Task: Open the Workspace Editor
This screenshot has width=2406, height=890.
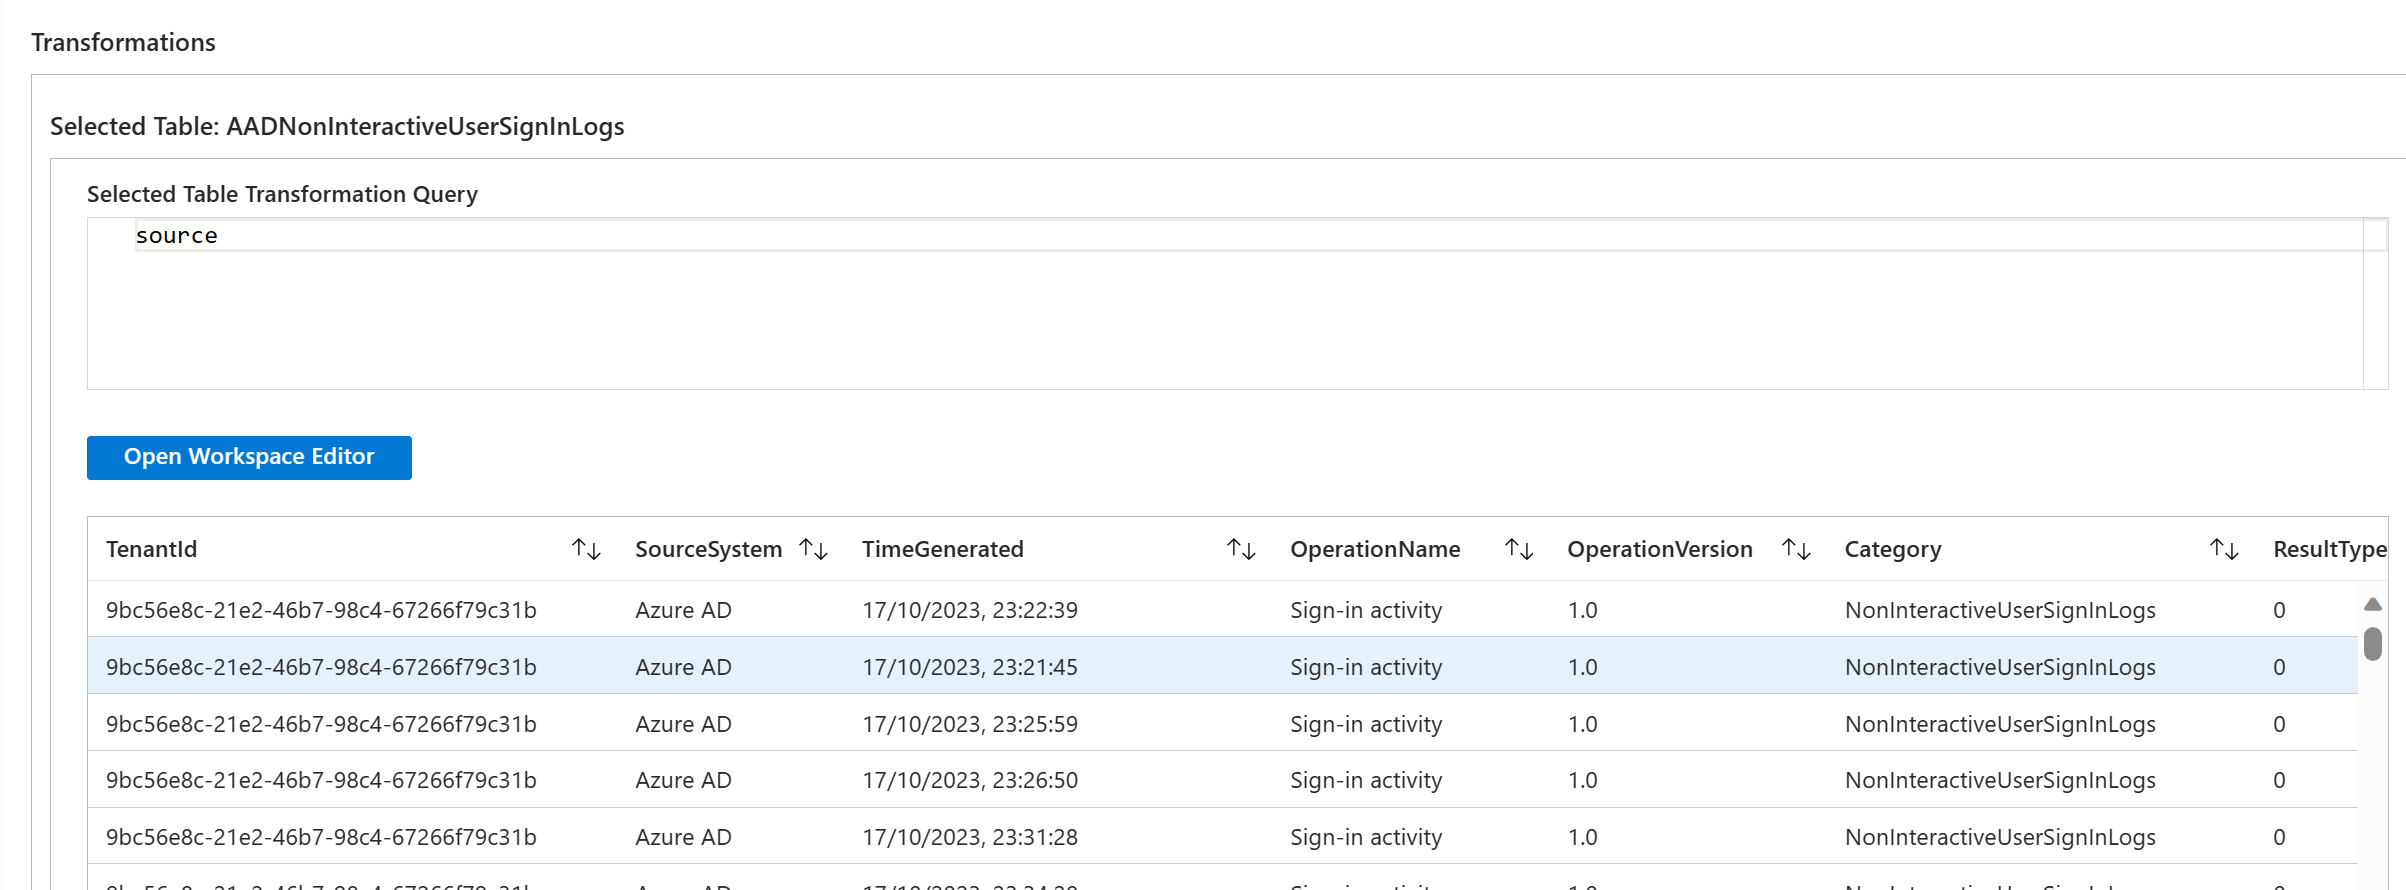Action: (x=249, y=457)
